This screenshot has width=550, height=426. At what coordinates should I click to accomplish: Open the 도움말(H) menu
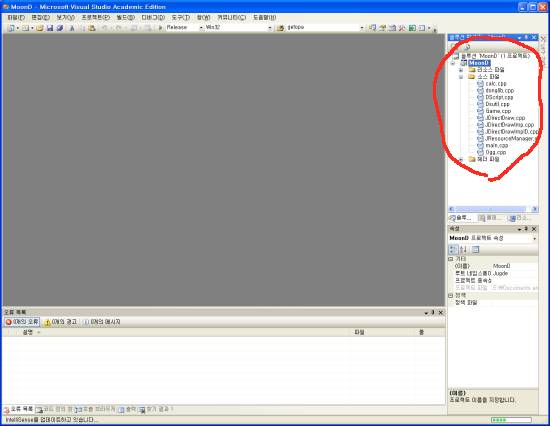(x=264, y=18)
